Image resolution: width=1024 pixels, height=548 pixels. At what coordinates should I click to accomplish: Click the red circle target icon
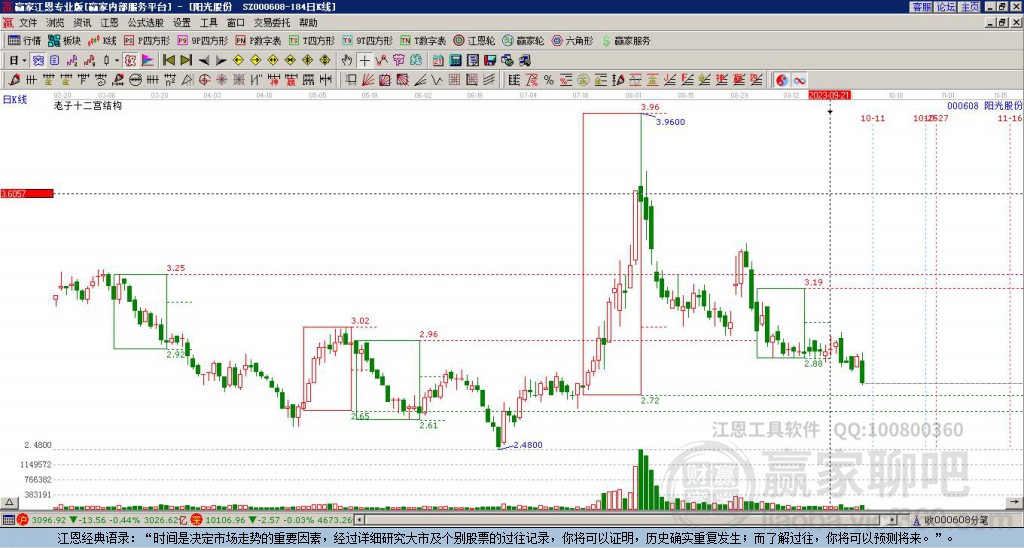[x=204, y=80]
